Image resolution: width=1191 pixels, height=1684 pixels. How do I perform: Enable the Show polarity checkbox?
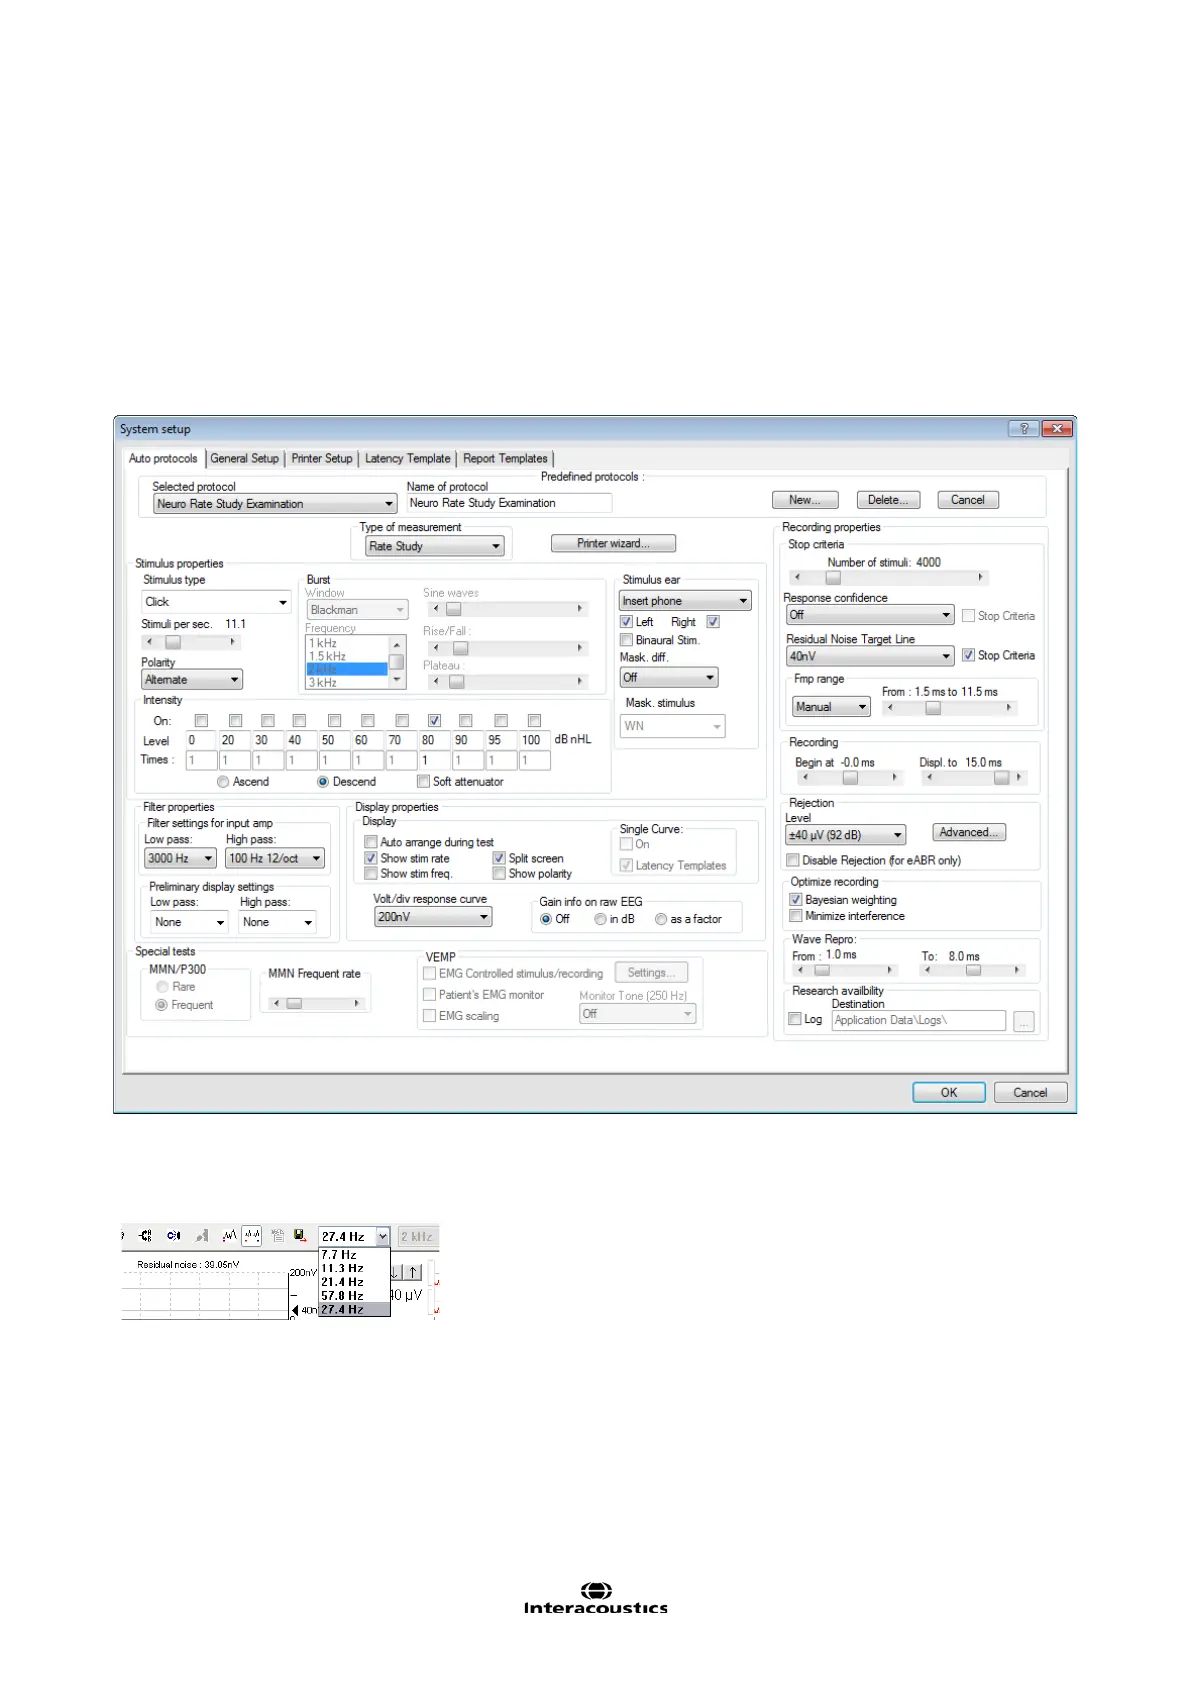[x=499, y=874]
